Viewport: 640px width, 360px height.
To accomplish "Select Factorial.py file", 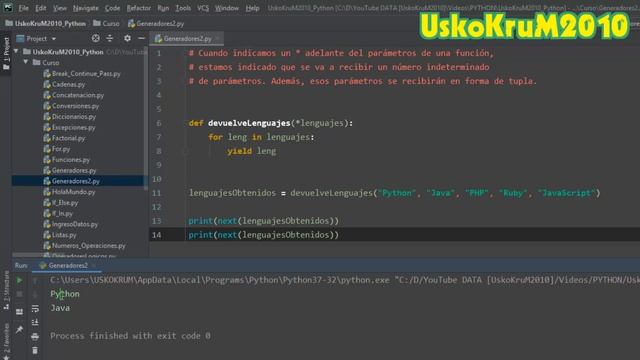I will tap(64, 138).
